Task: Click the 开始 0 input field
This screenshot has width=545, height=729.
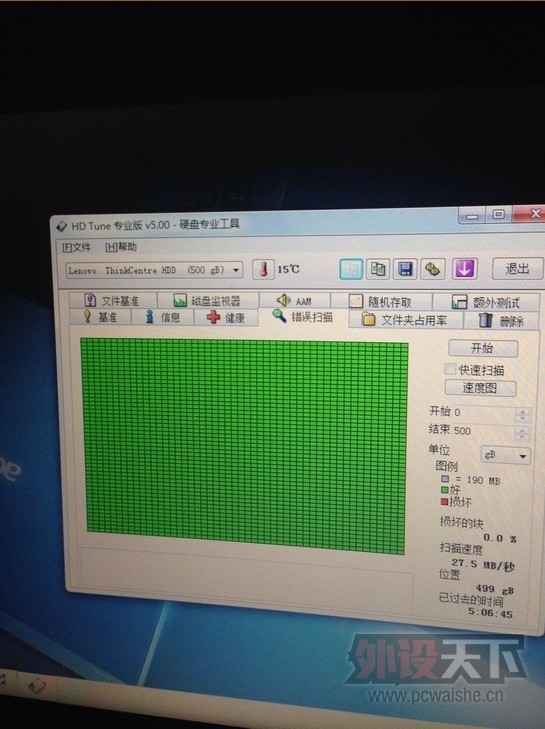Action: (484, 413)
